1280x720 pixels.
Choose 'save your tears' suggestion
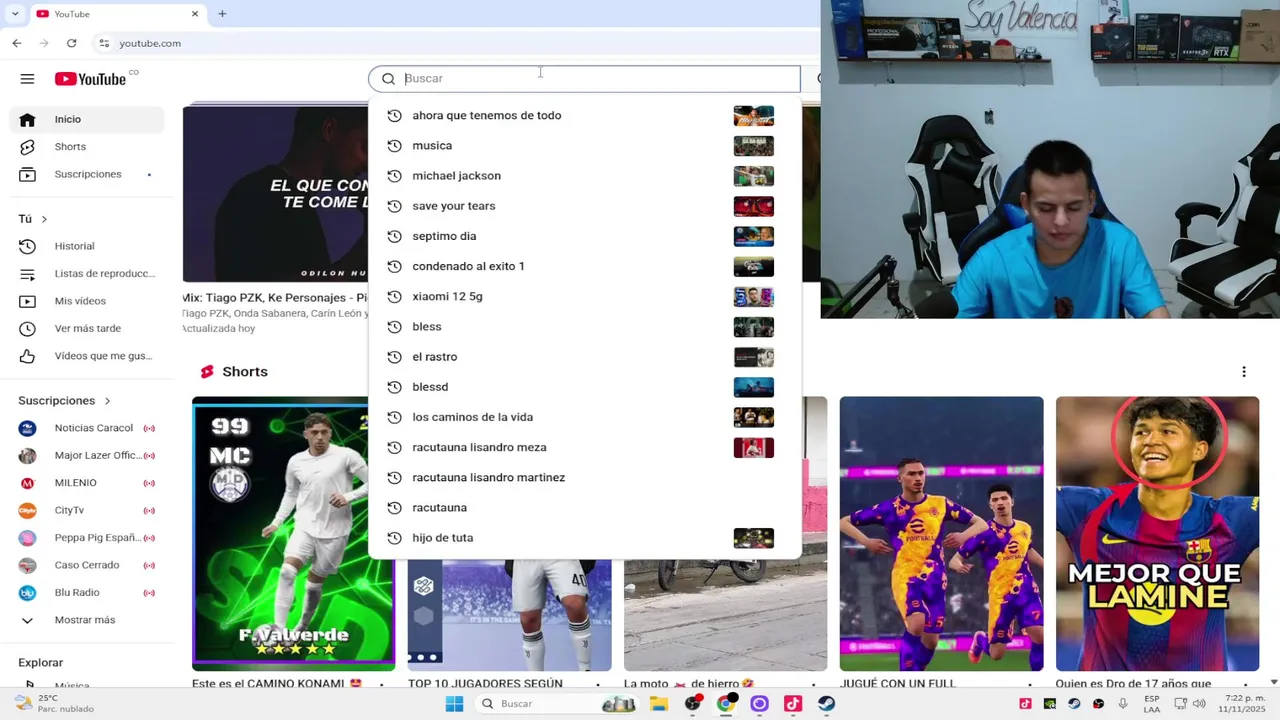click(584, 206)
